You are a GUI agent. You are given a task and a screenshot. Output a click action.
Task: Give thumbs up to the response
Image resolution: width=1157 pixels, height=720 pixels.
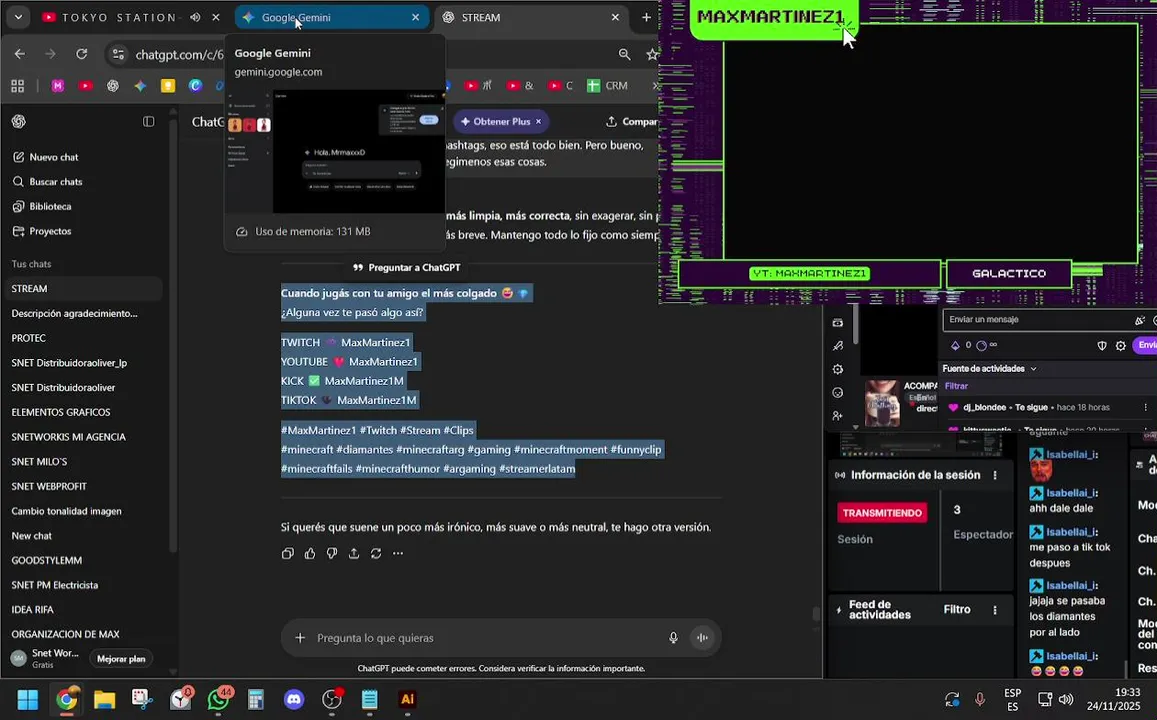310,553
